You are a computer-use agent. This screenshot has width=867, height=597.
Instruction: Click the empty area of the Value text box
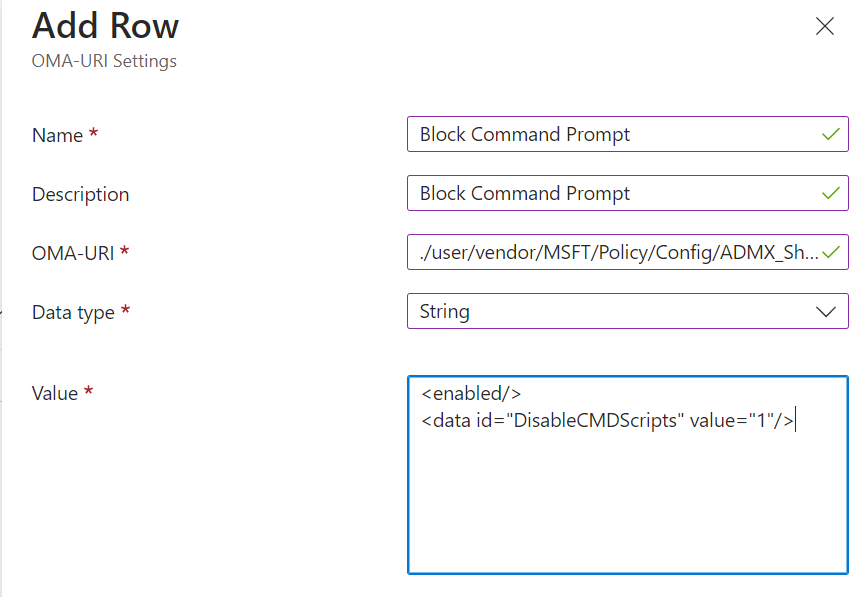click(627, 510)
